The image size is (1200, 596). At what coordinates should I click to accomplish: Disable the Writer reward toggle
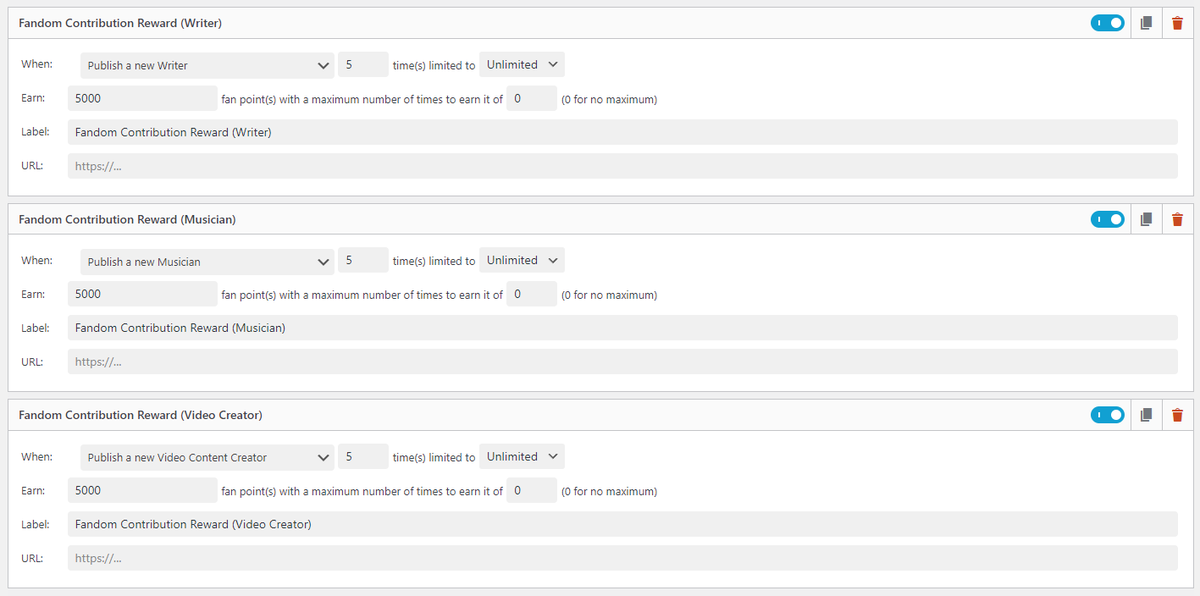pyautogui.click(x=1108, y=23)
